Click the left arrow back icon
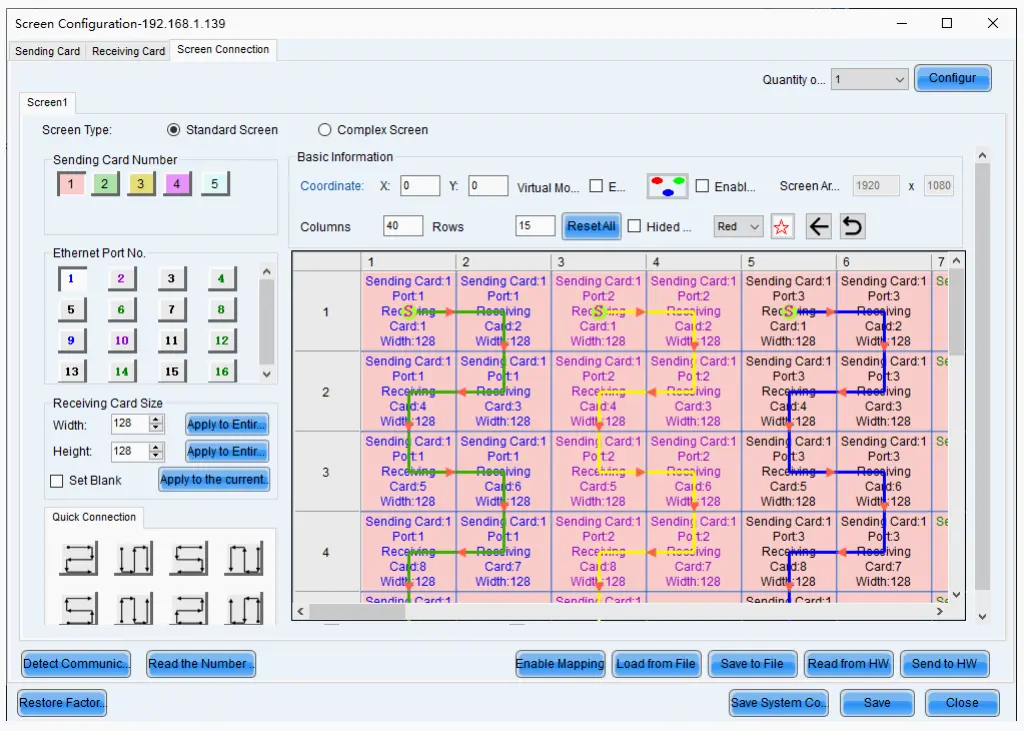Image resolution: width=1024 pixels, height=731 pixels. coord(818,227)
